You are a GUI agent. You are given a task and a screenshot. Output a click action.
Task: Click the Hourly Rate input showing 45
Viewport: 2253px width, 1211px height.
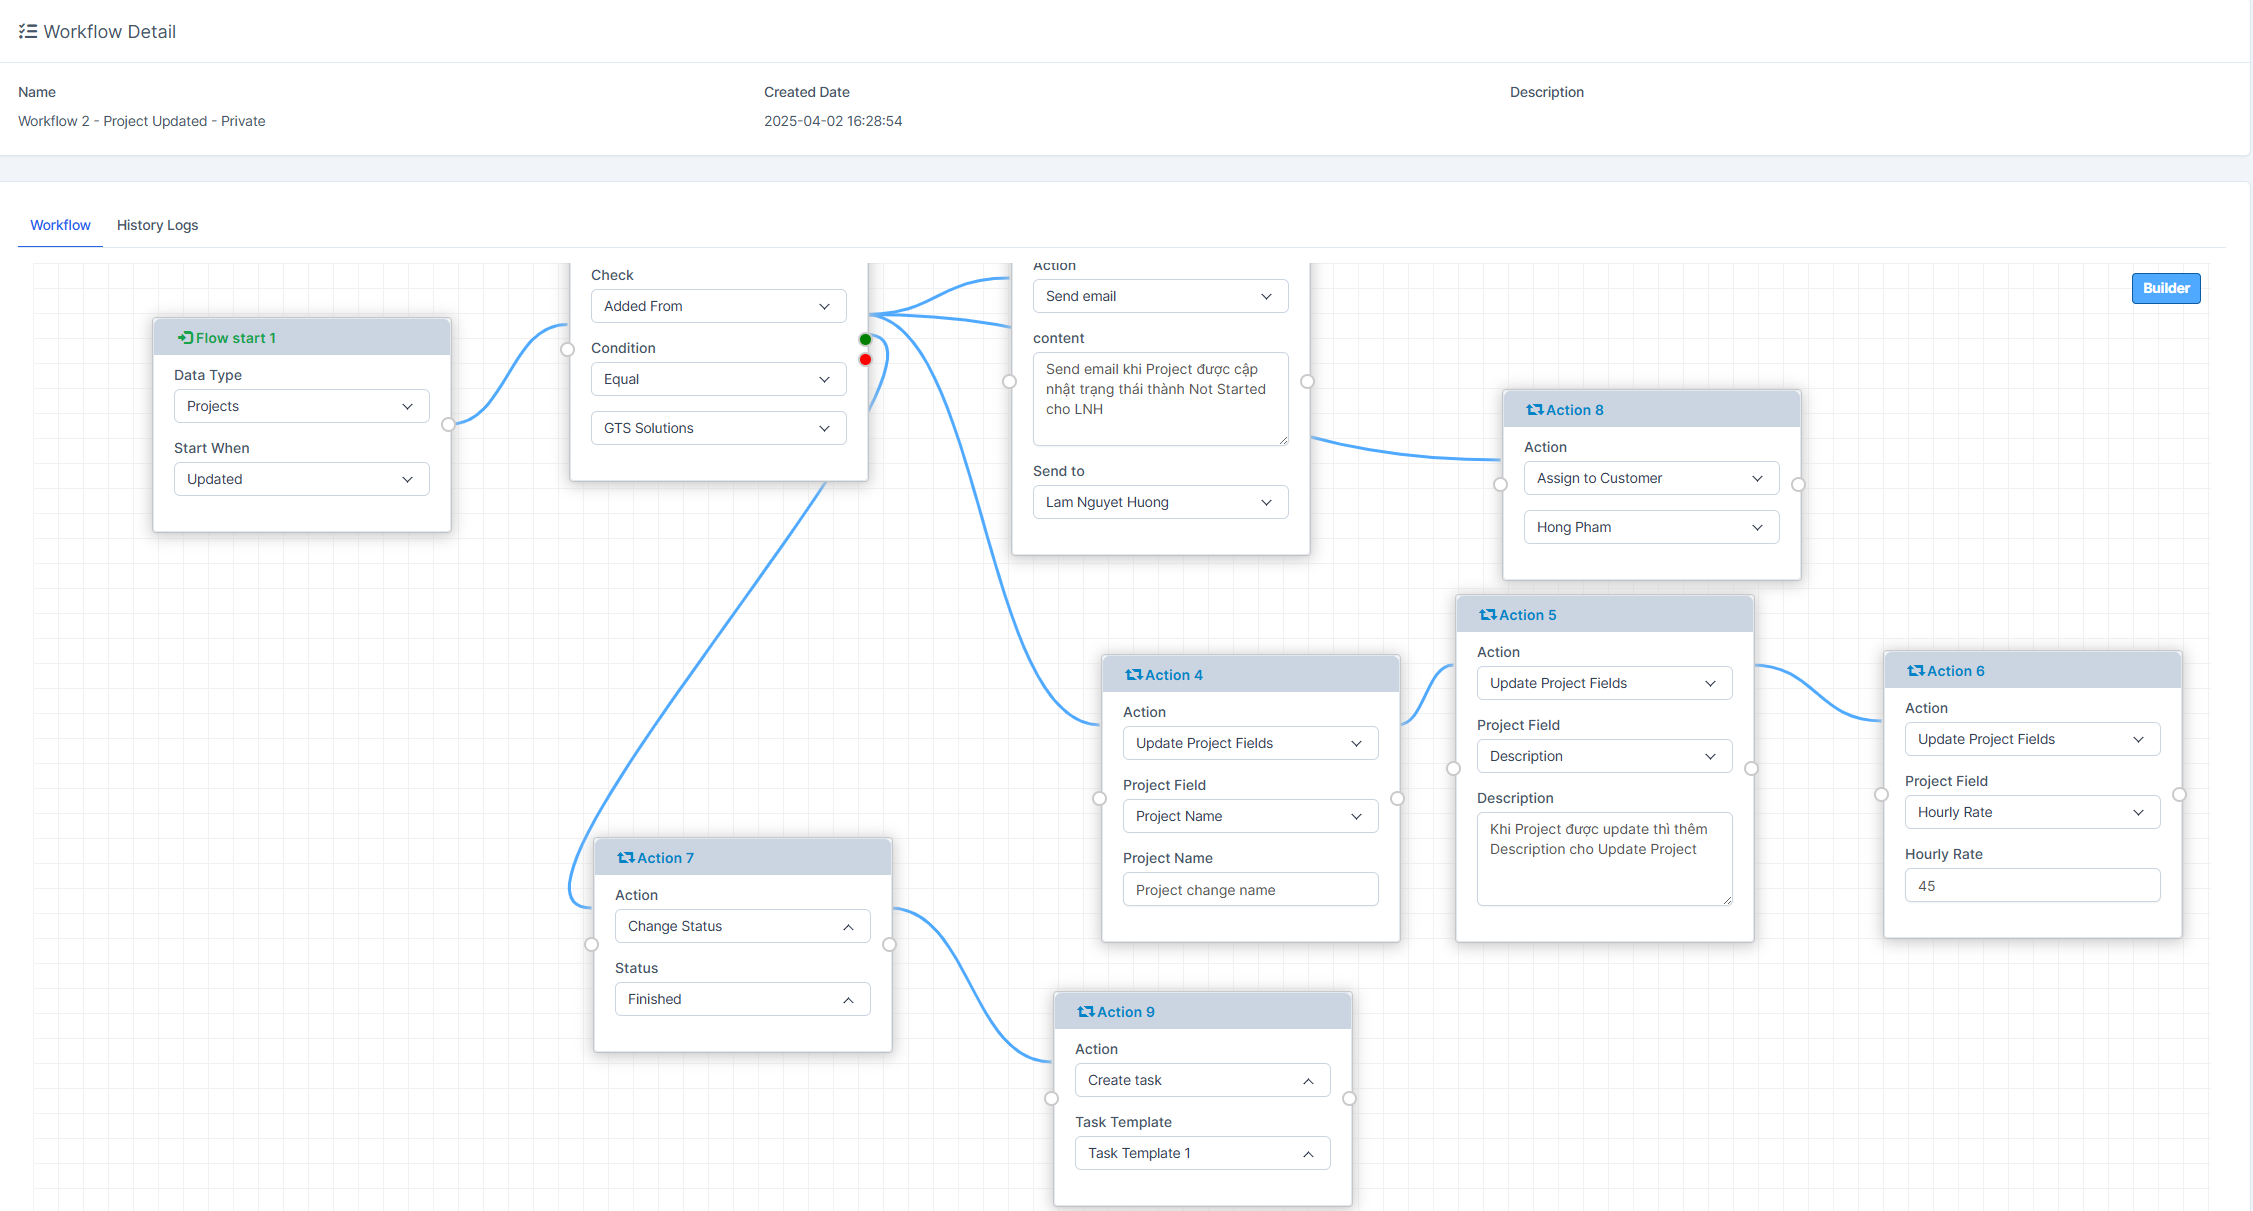[2031, 886]
